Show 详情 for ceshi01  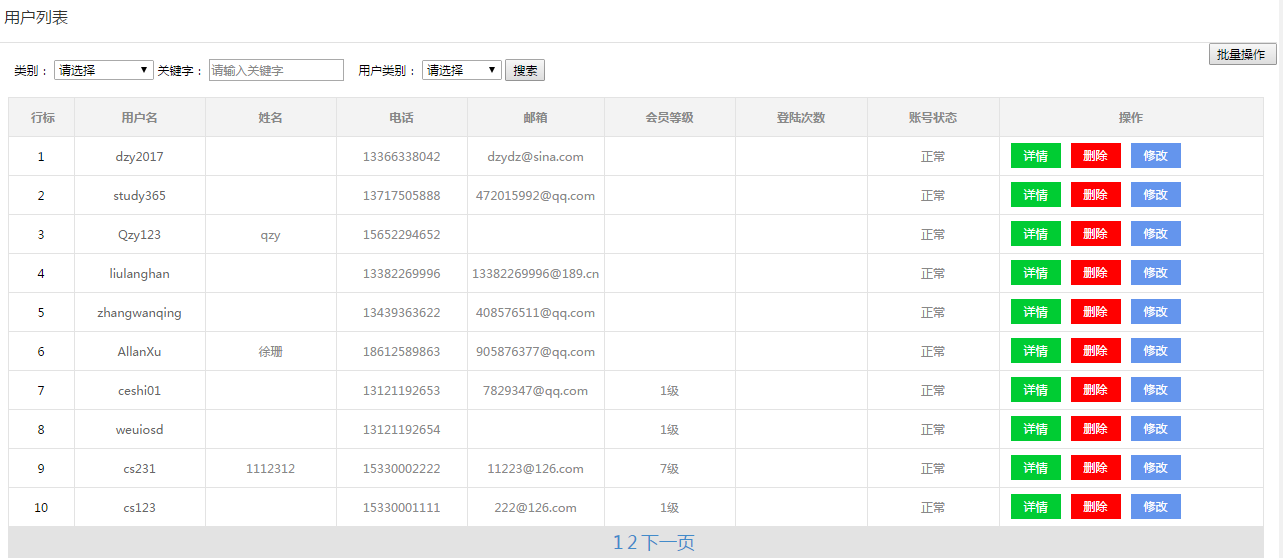1036,390
